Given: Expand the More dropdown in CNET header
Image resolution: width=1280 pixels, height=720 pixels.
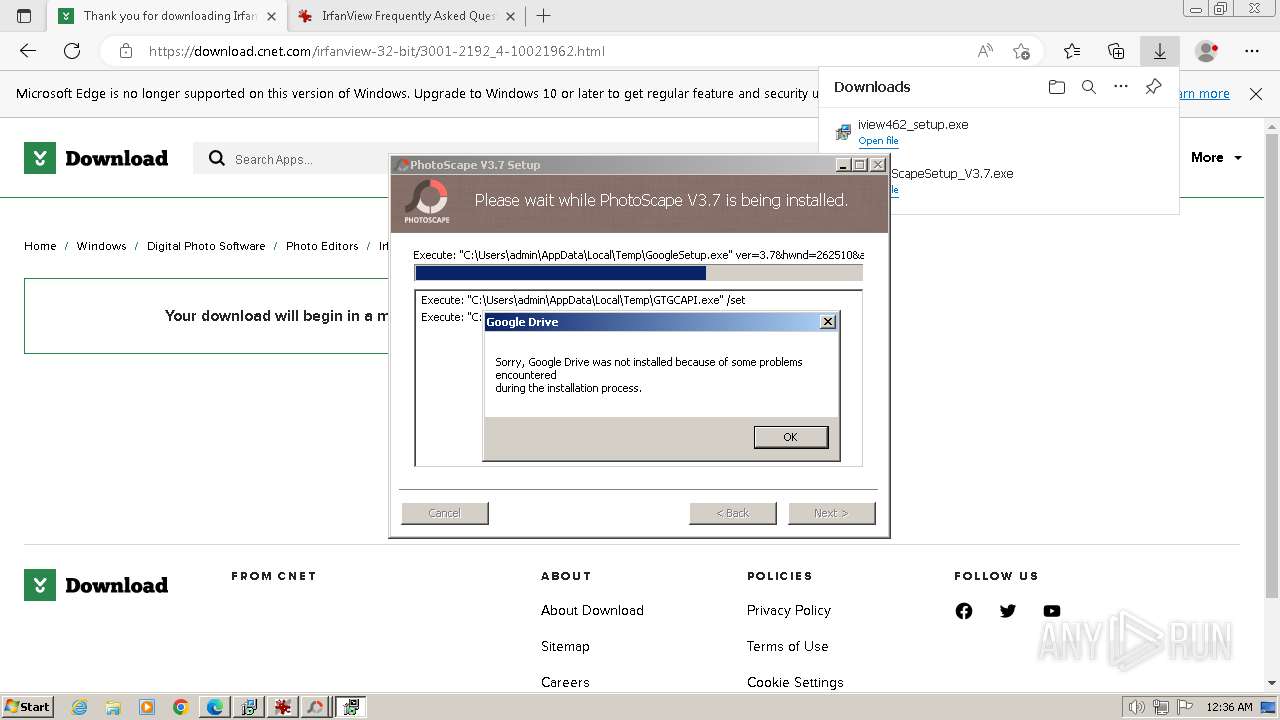Looking at the screenshot, I should pyautogui.click(x=1216, y=157).
